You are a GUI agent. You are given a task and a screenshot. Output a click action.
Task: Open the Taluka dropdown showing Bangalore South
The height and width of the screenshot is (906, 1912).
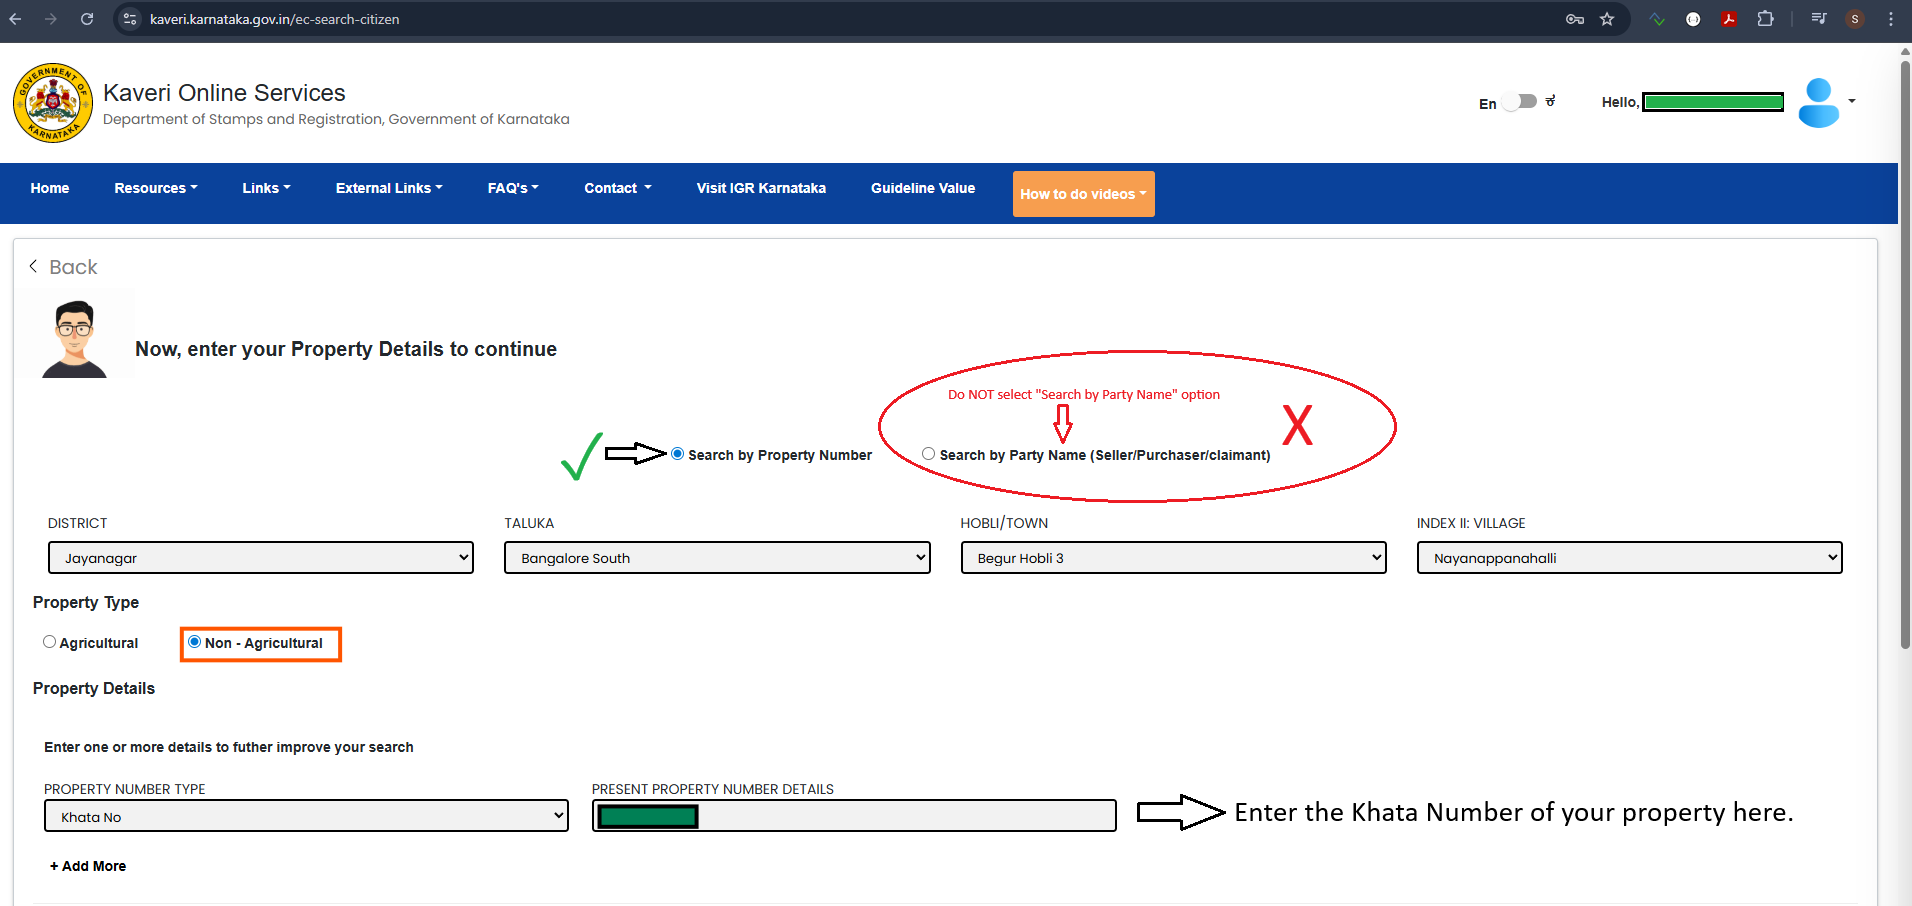tap(717, 558)
